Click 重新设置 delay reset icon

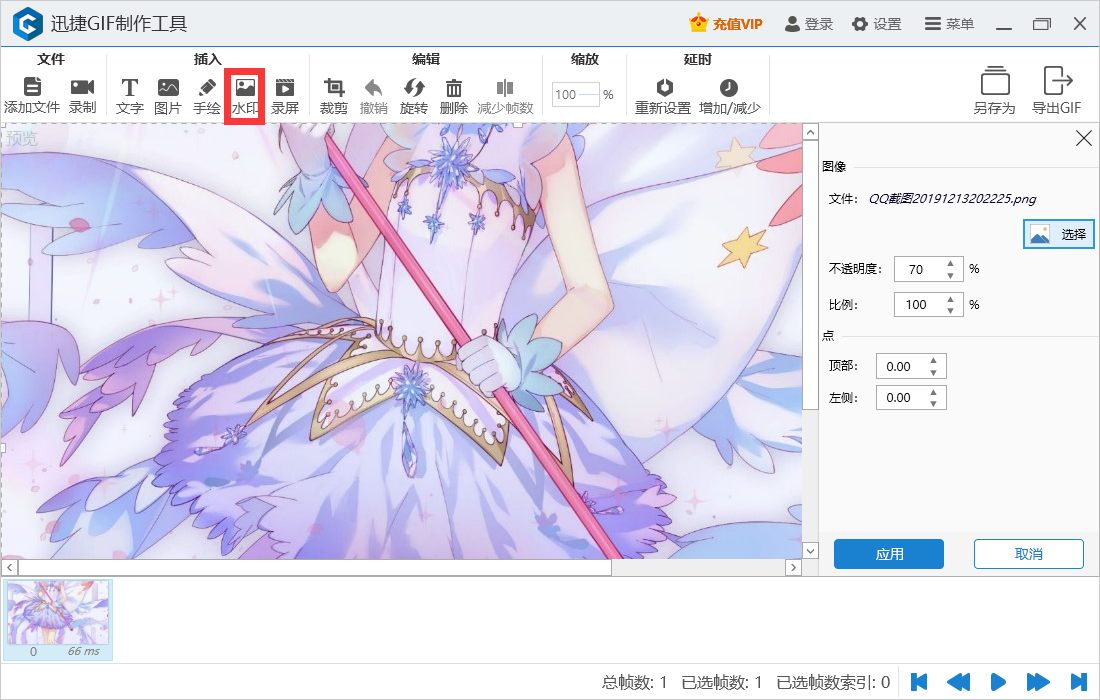(664, 87)
